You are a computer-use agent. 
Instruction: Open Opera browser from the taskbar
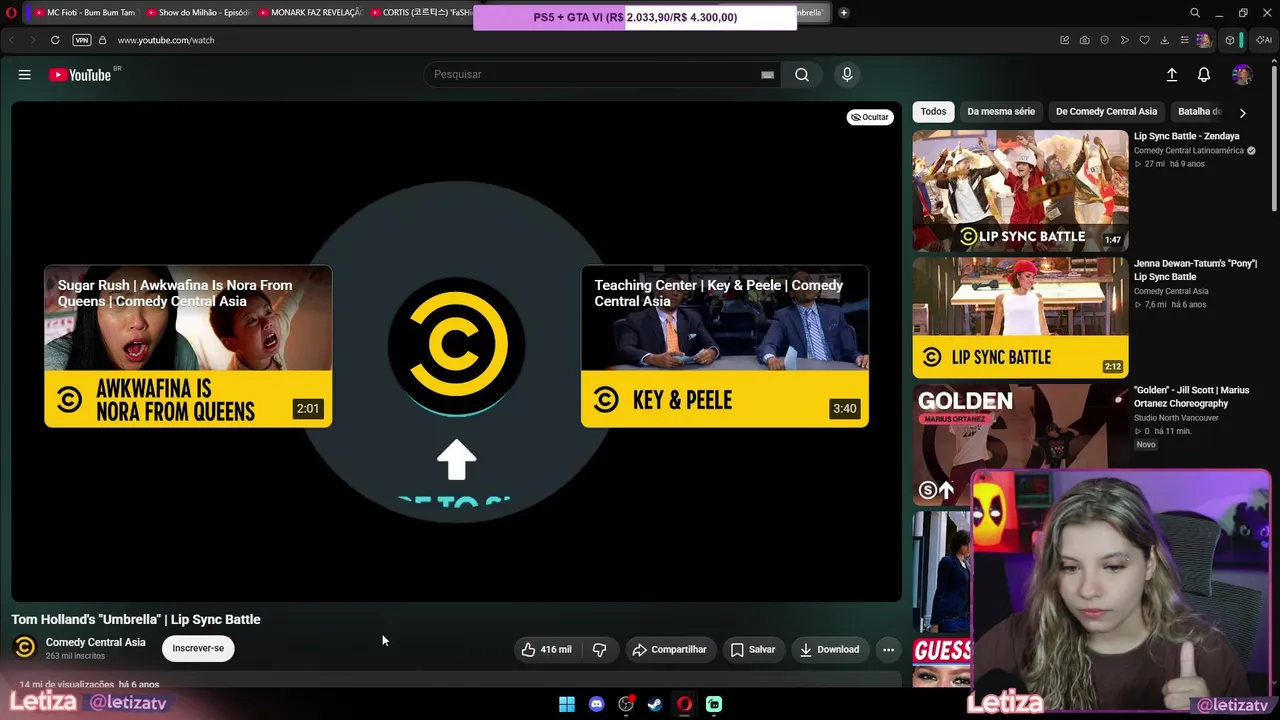pos(685,704)
